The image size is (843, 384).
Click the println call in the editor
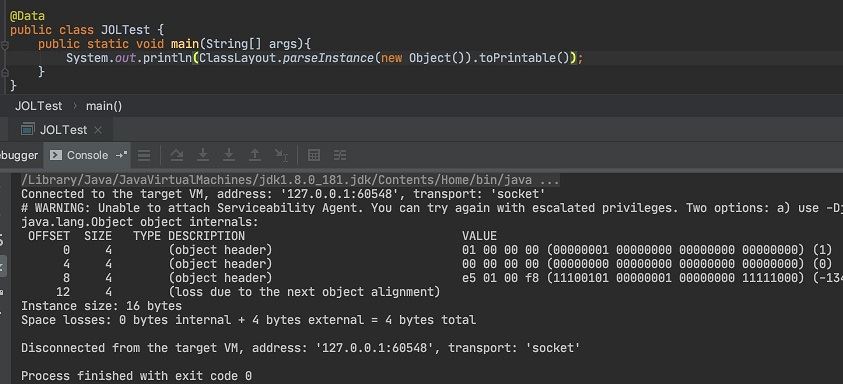coord(168,58)
